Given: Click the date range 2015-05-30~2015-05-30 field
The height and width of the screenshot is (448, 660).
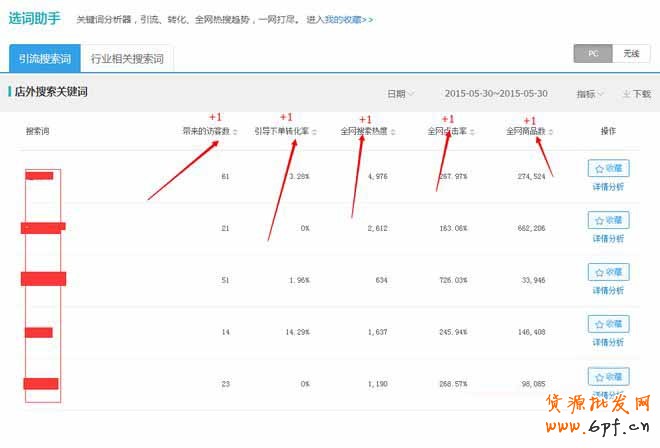Looking at the screenshot, I should point(496,93).
